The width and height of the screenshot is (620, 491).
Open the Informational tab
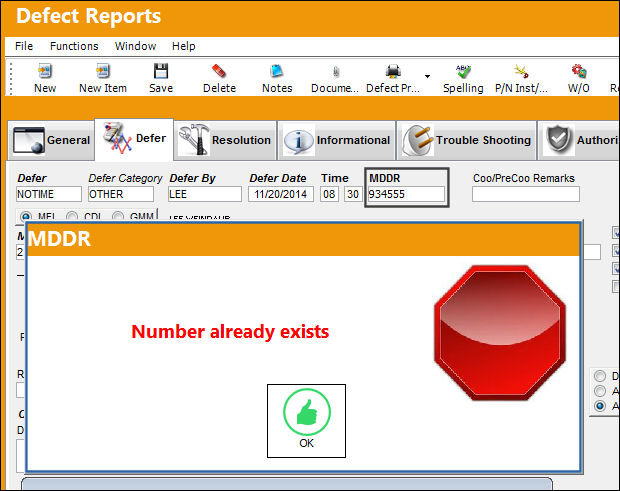336,140
